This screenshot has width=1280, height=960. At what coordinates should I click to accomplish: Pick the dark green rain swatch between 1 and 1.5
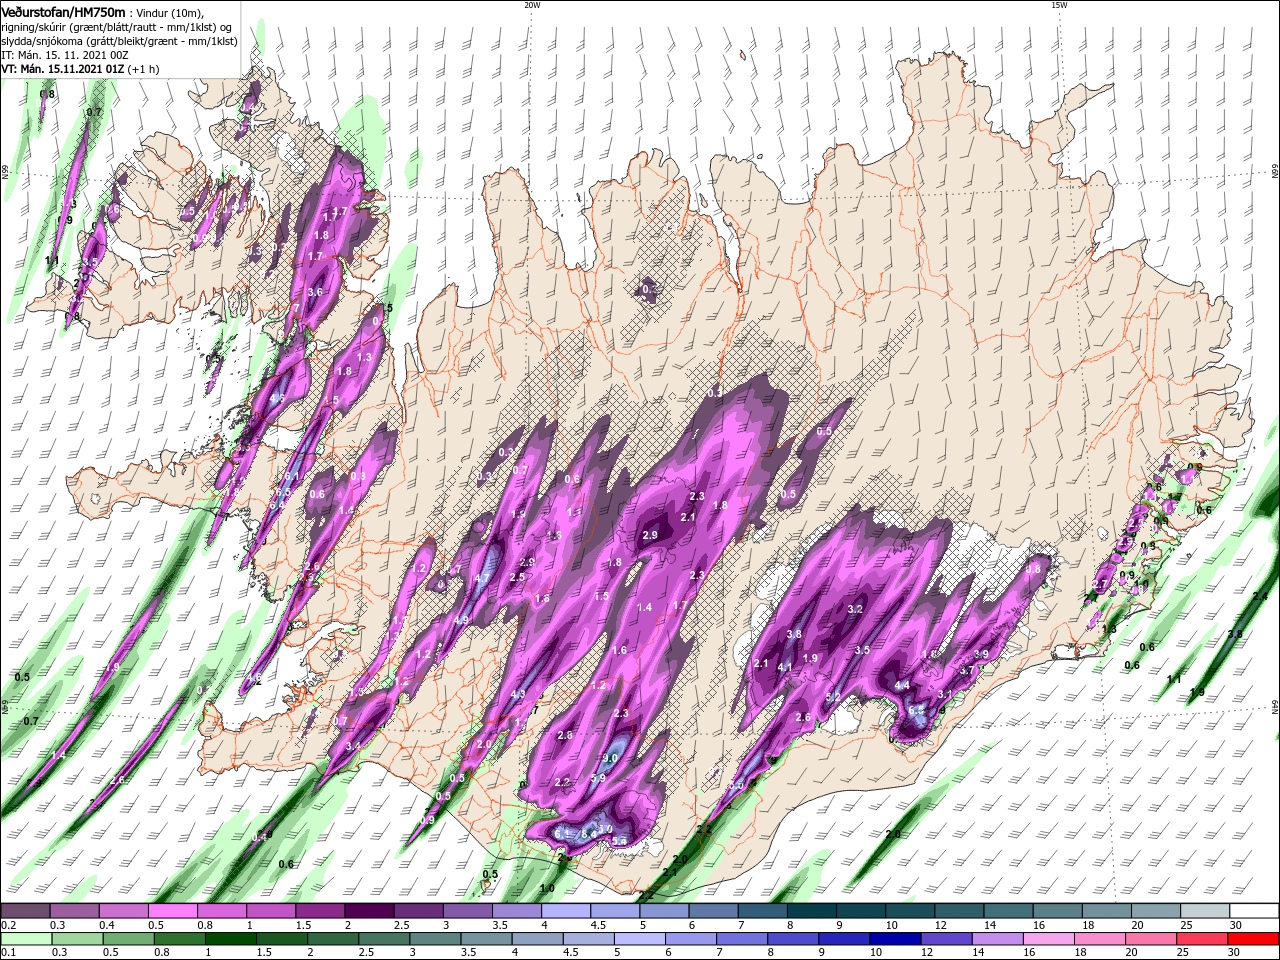(x=230, y=939)
